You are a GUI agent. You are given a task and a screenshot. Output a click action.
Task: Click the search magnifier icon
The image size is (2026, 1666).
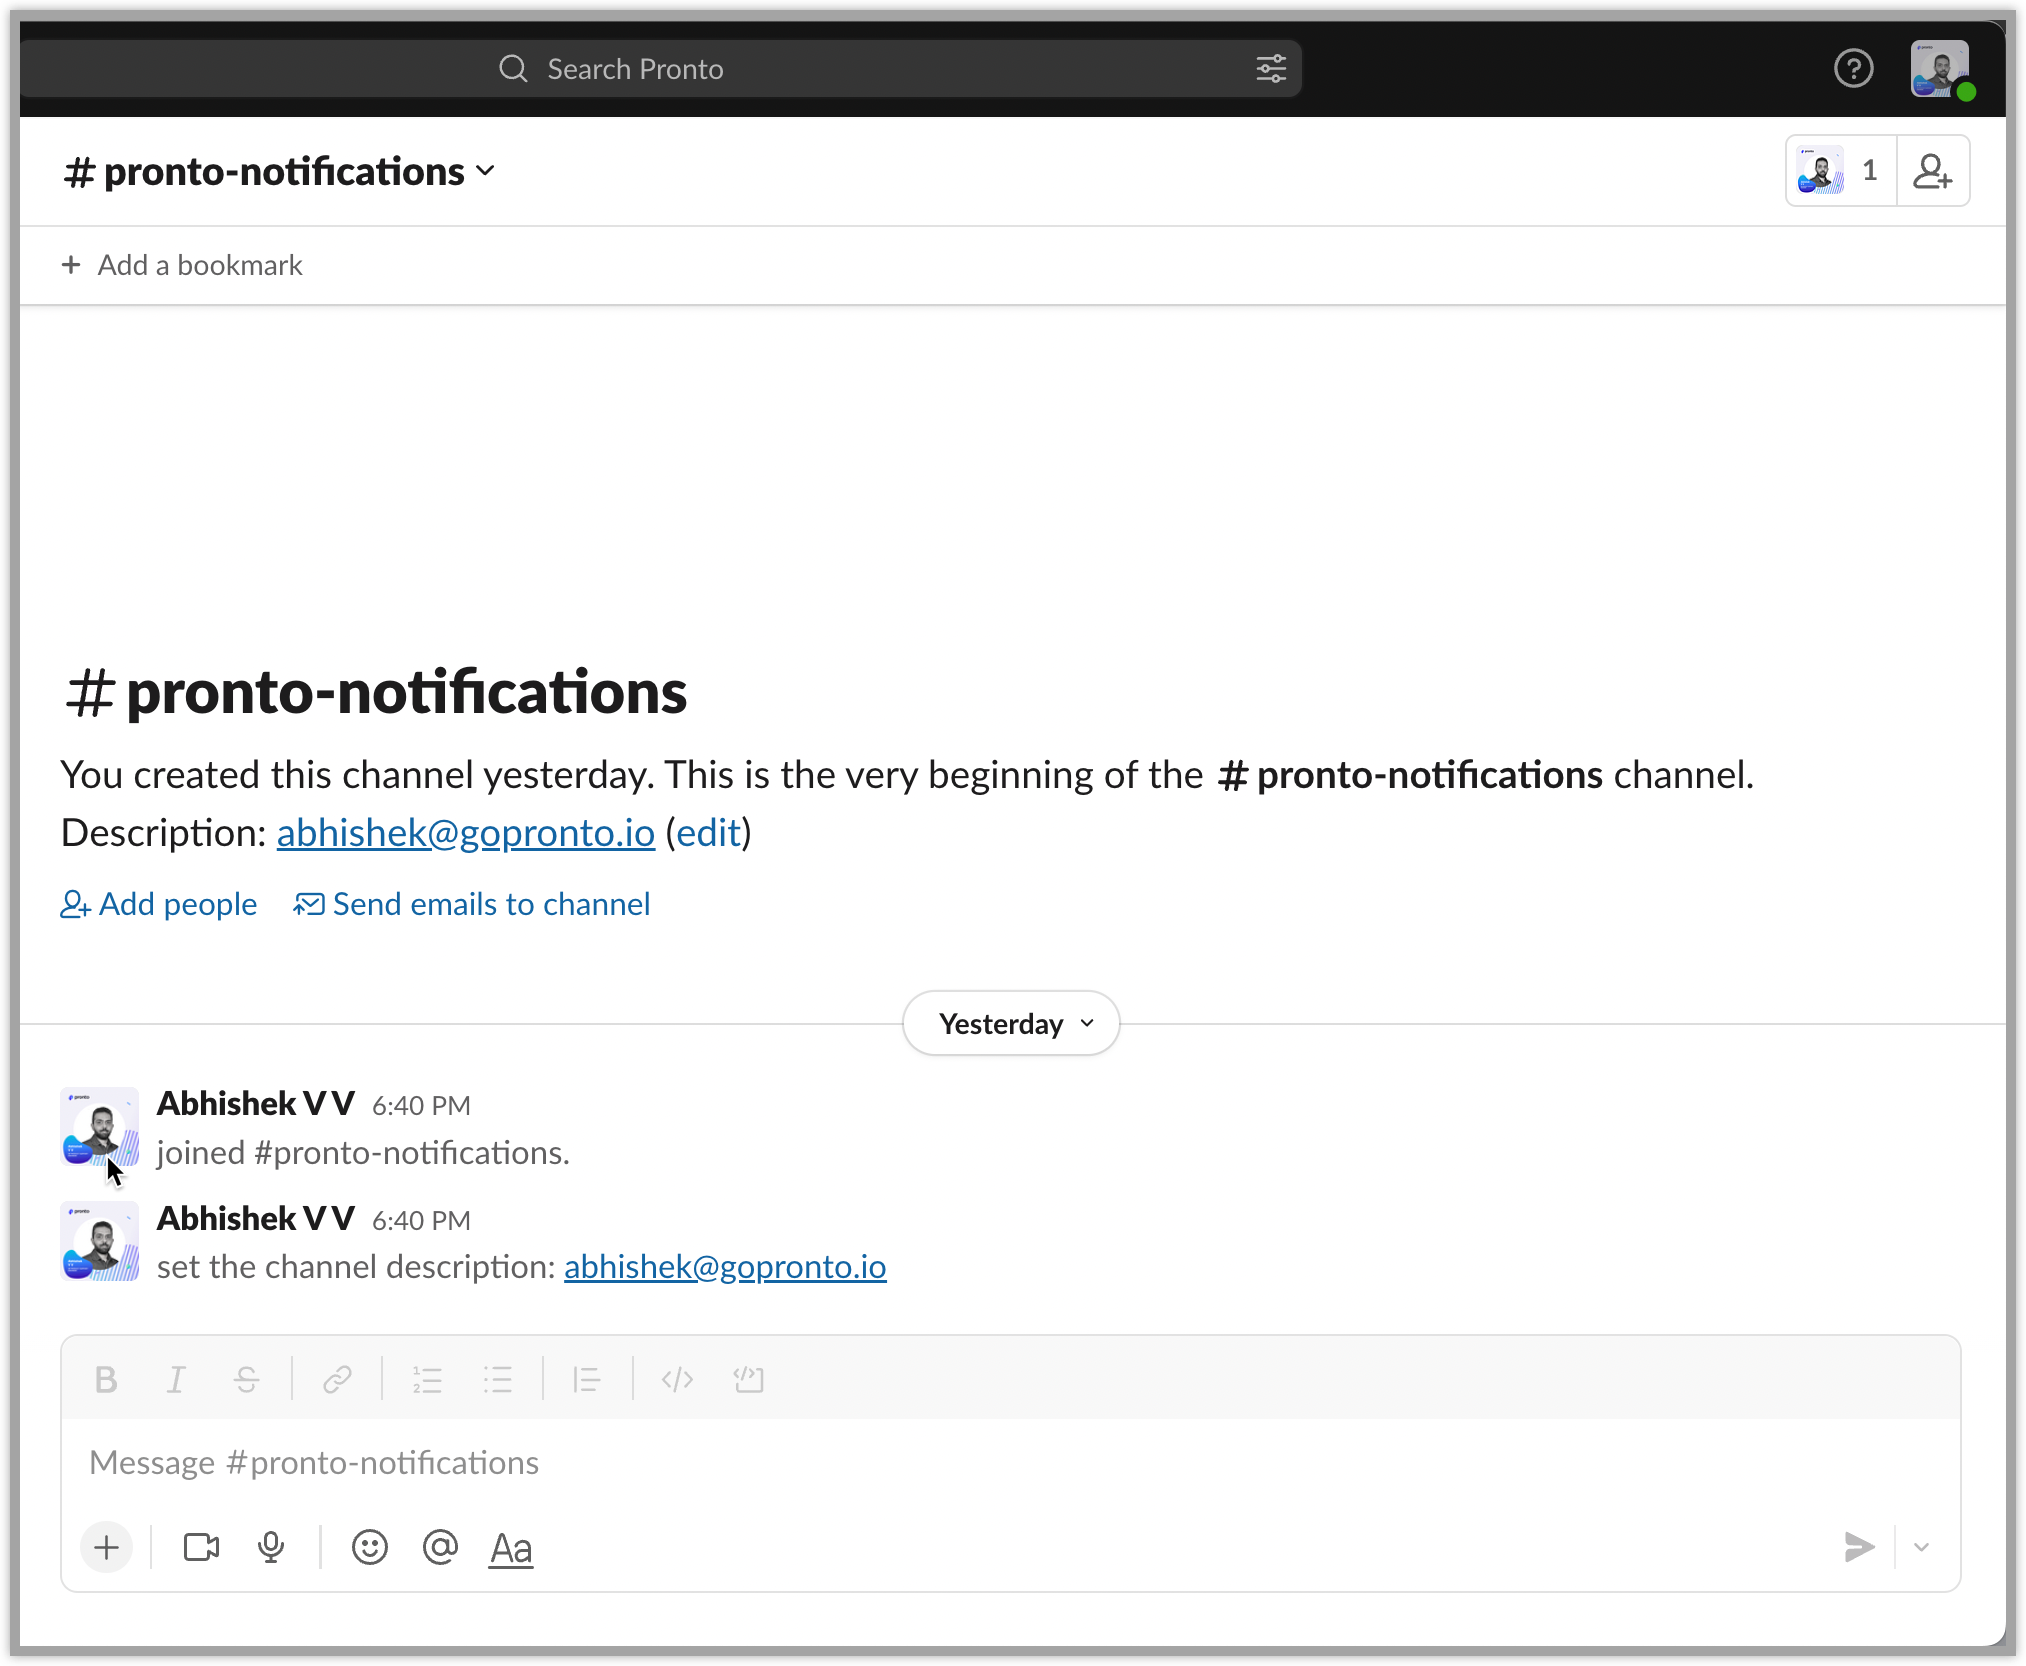pos(513,69)
